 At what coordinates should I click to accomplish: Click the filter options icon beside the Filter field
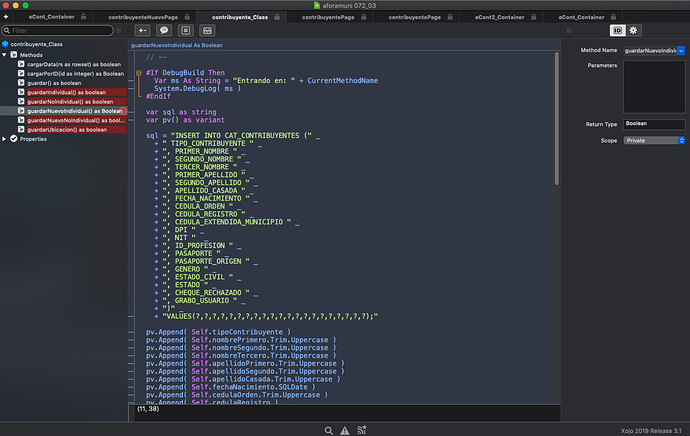pyautogui.click(x=119, y=30)
